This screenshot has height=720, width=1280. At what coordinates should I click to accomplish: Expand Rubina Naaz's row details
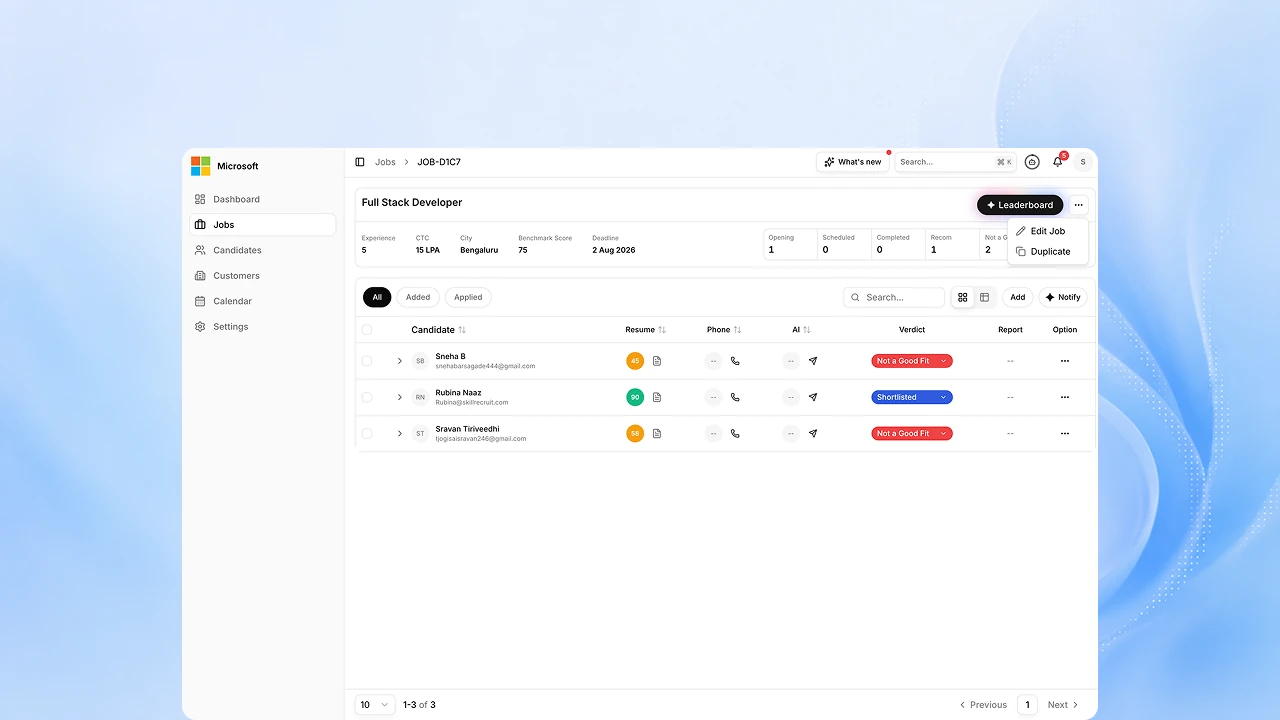[x=399, y=397]
